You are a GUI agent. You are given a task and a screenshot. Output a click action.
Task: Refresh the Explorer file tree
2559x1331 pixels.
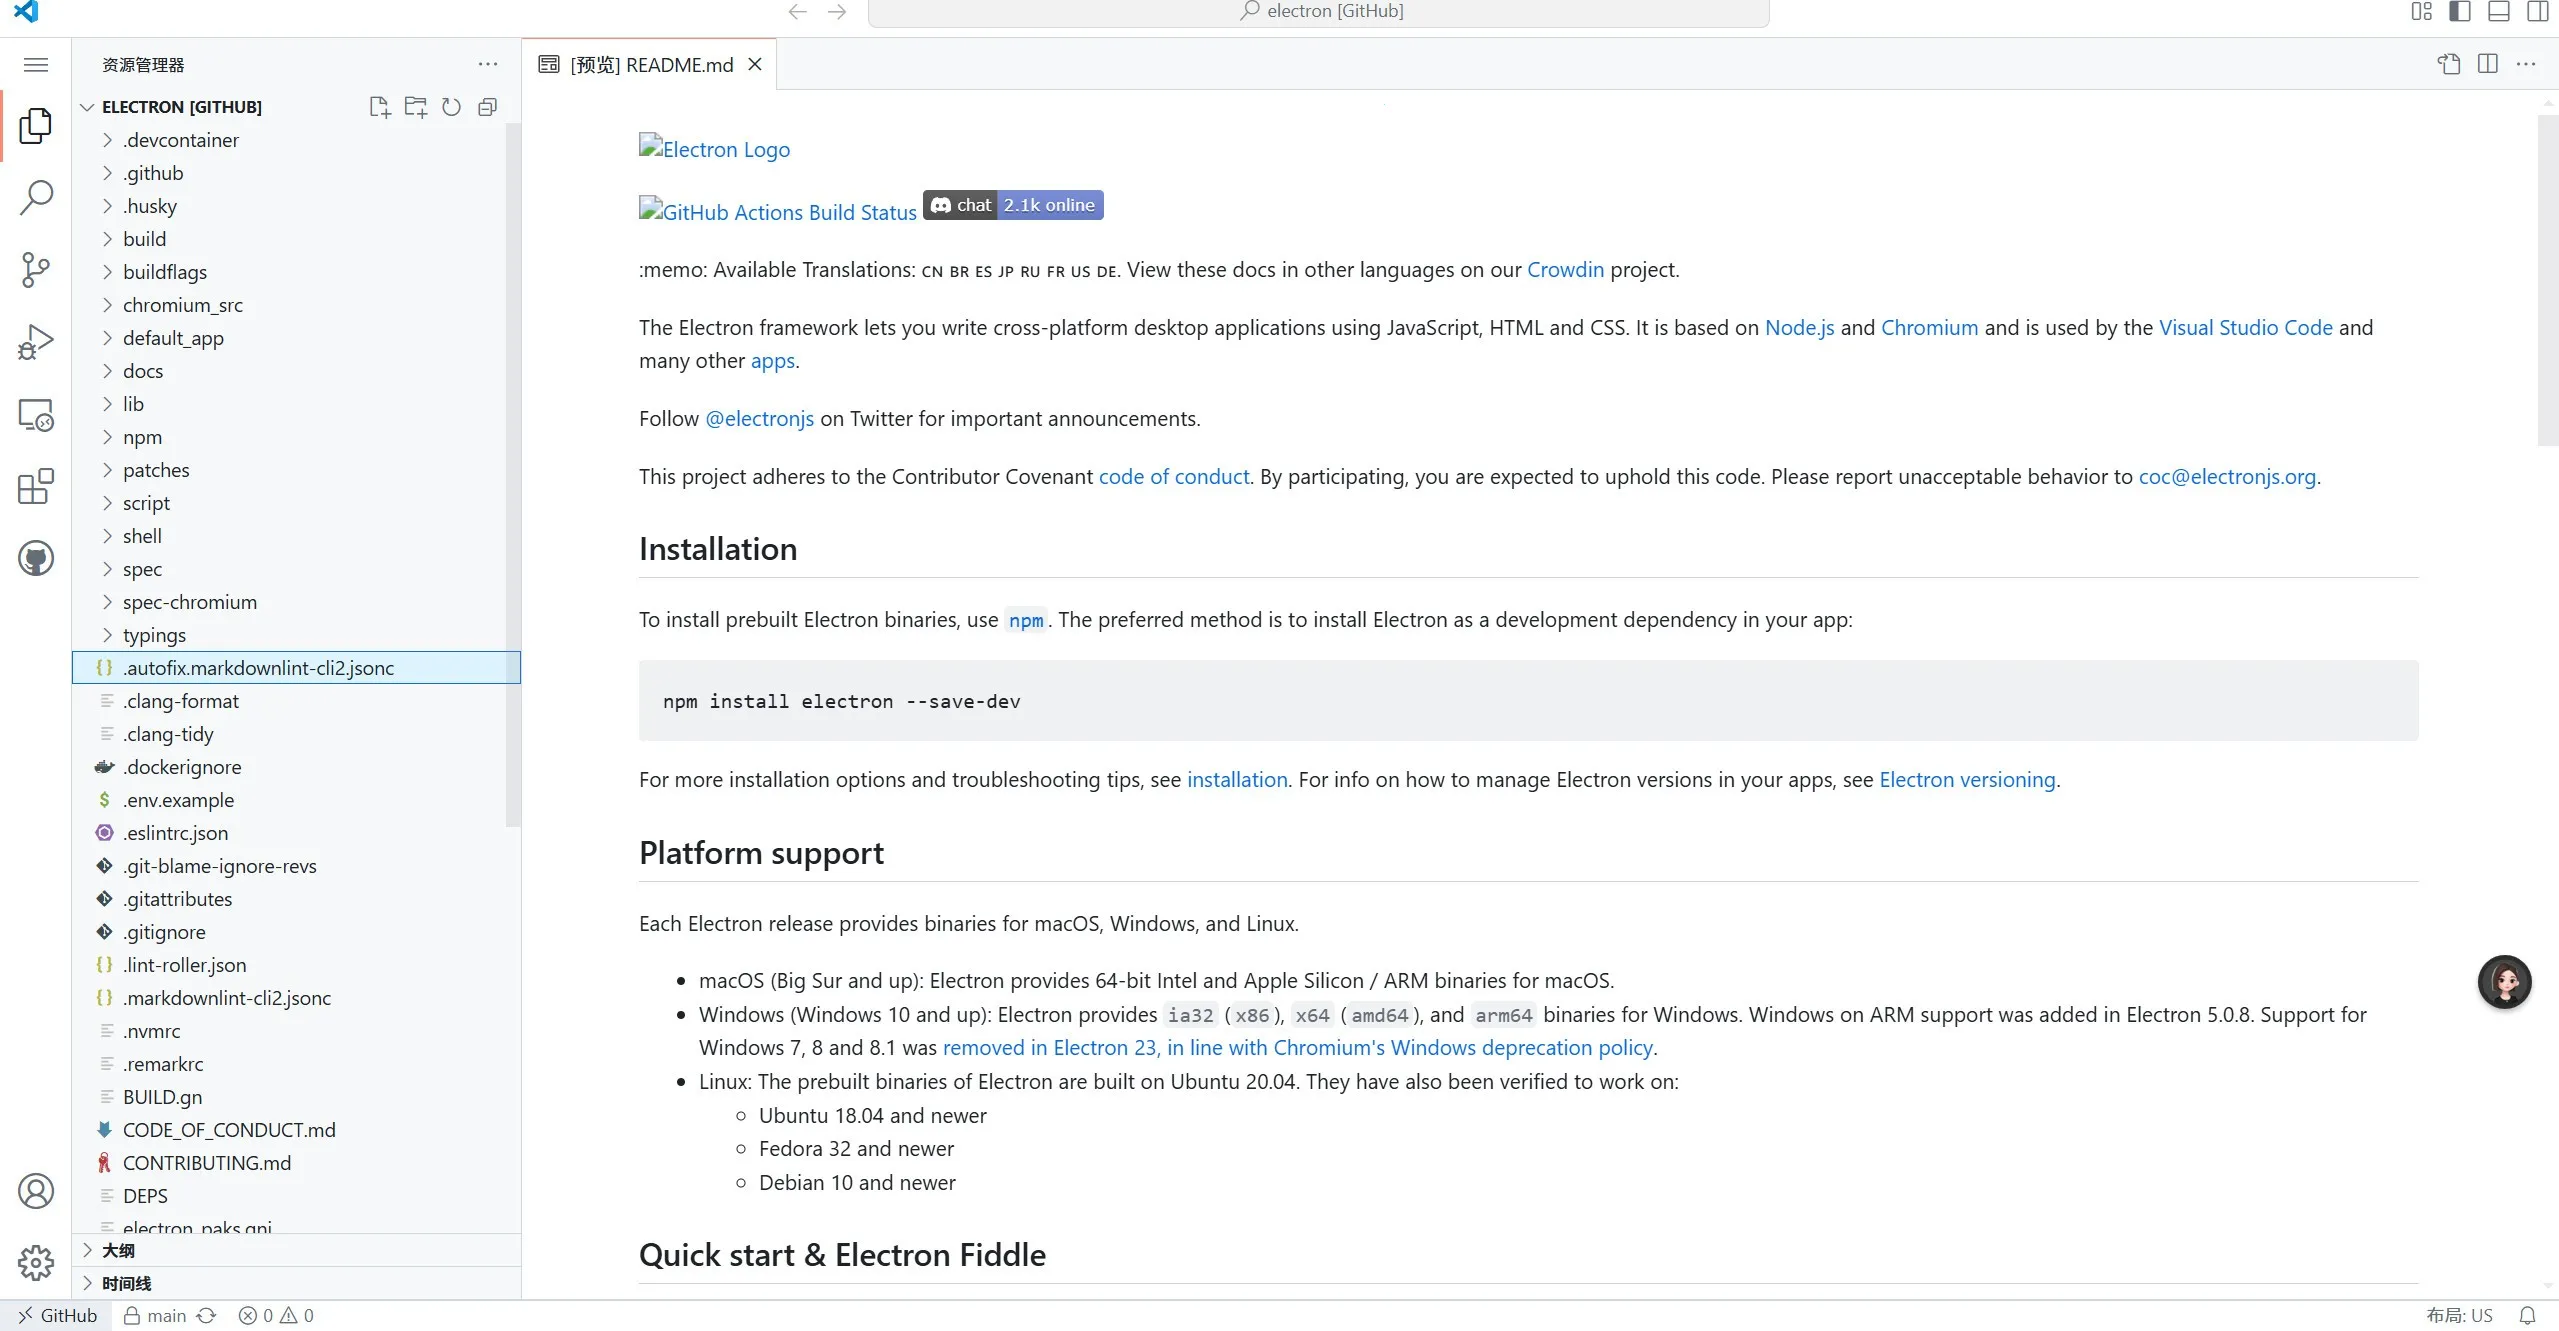(451, 107)
